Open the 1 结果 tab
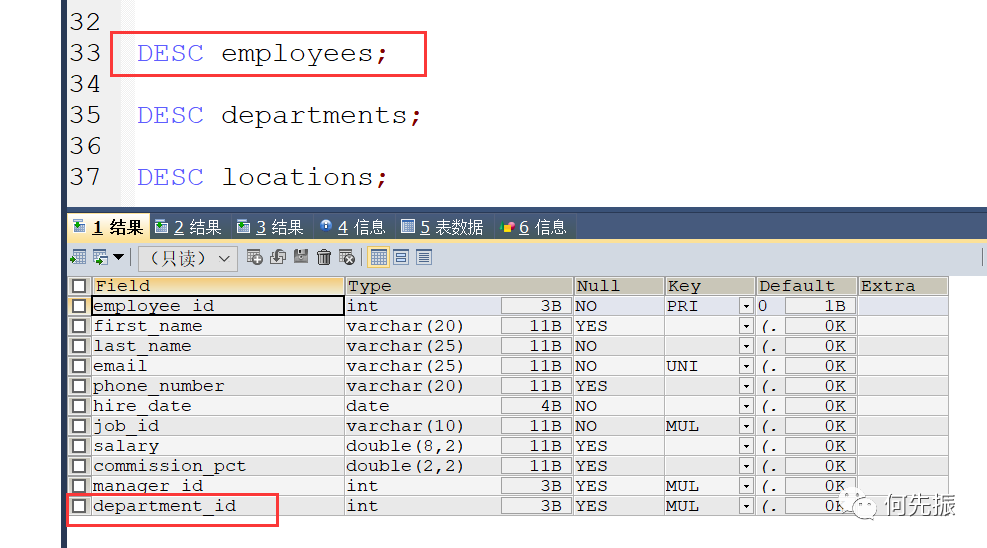The width and height of the screenshot is (987, 548). 108,227
